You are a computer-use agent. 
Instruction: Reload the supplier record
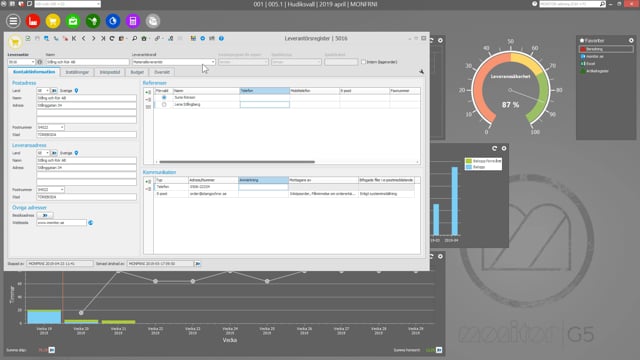[x=112, y=38]
